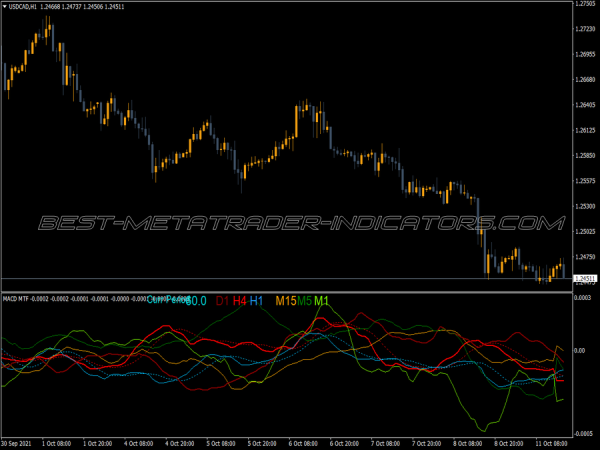Click the 1.25575 price axis label

tap(585, 181)
